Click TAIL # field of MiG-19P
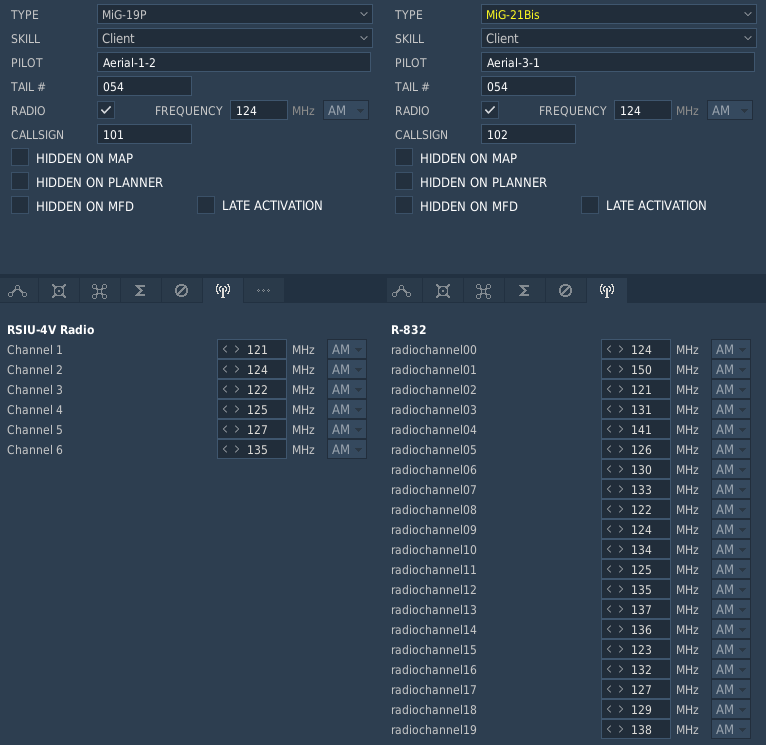The width and height of the screenshot is (766, 745). coord(145,86)
